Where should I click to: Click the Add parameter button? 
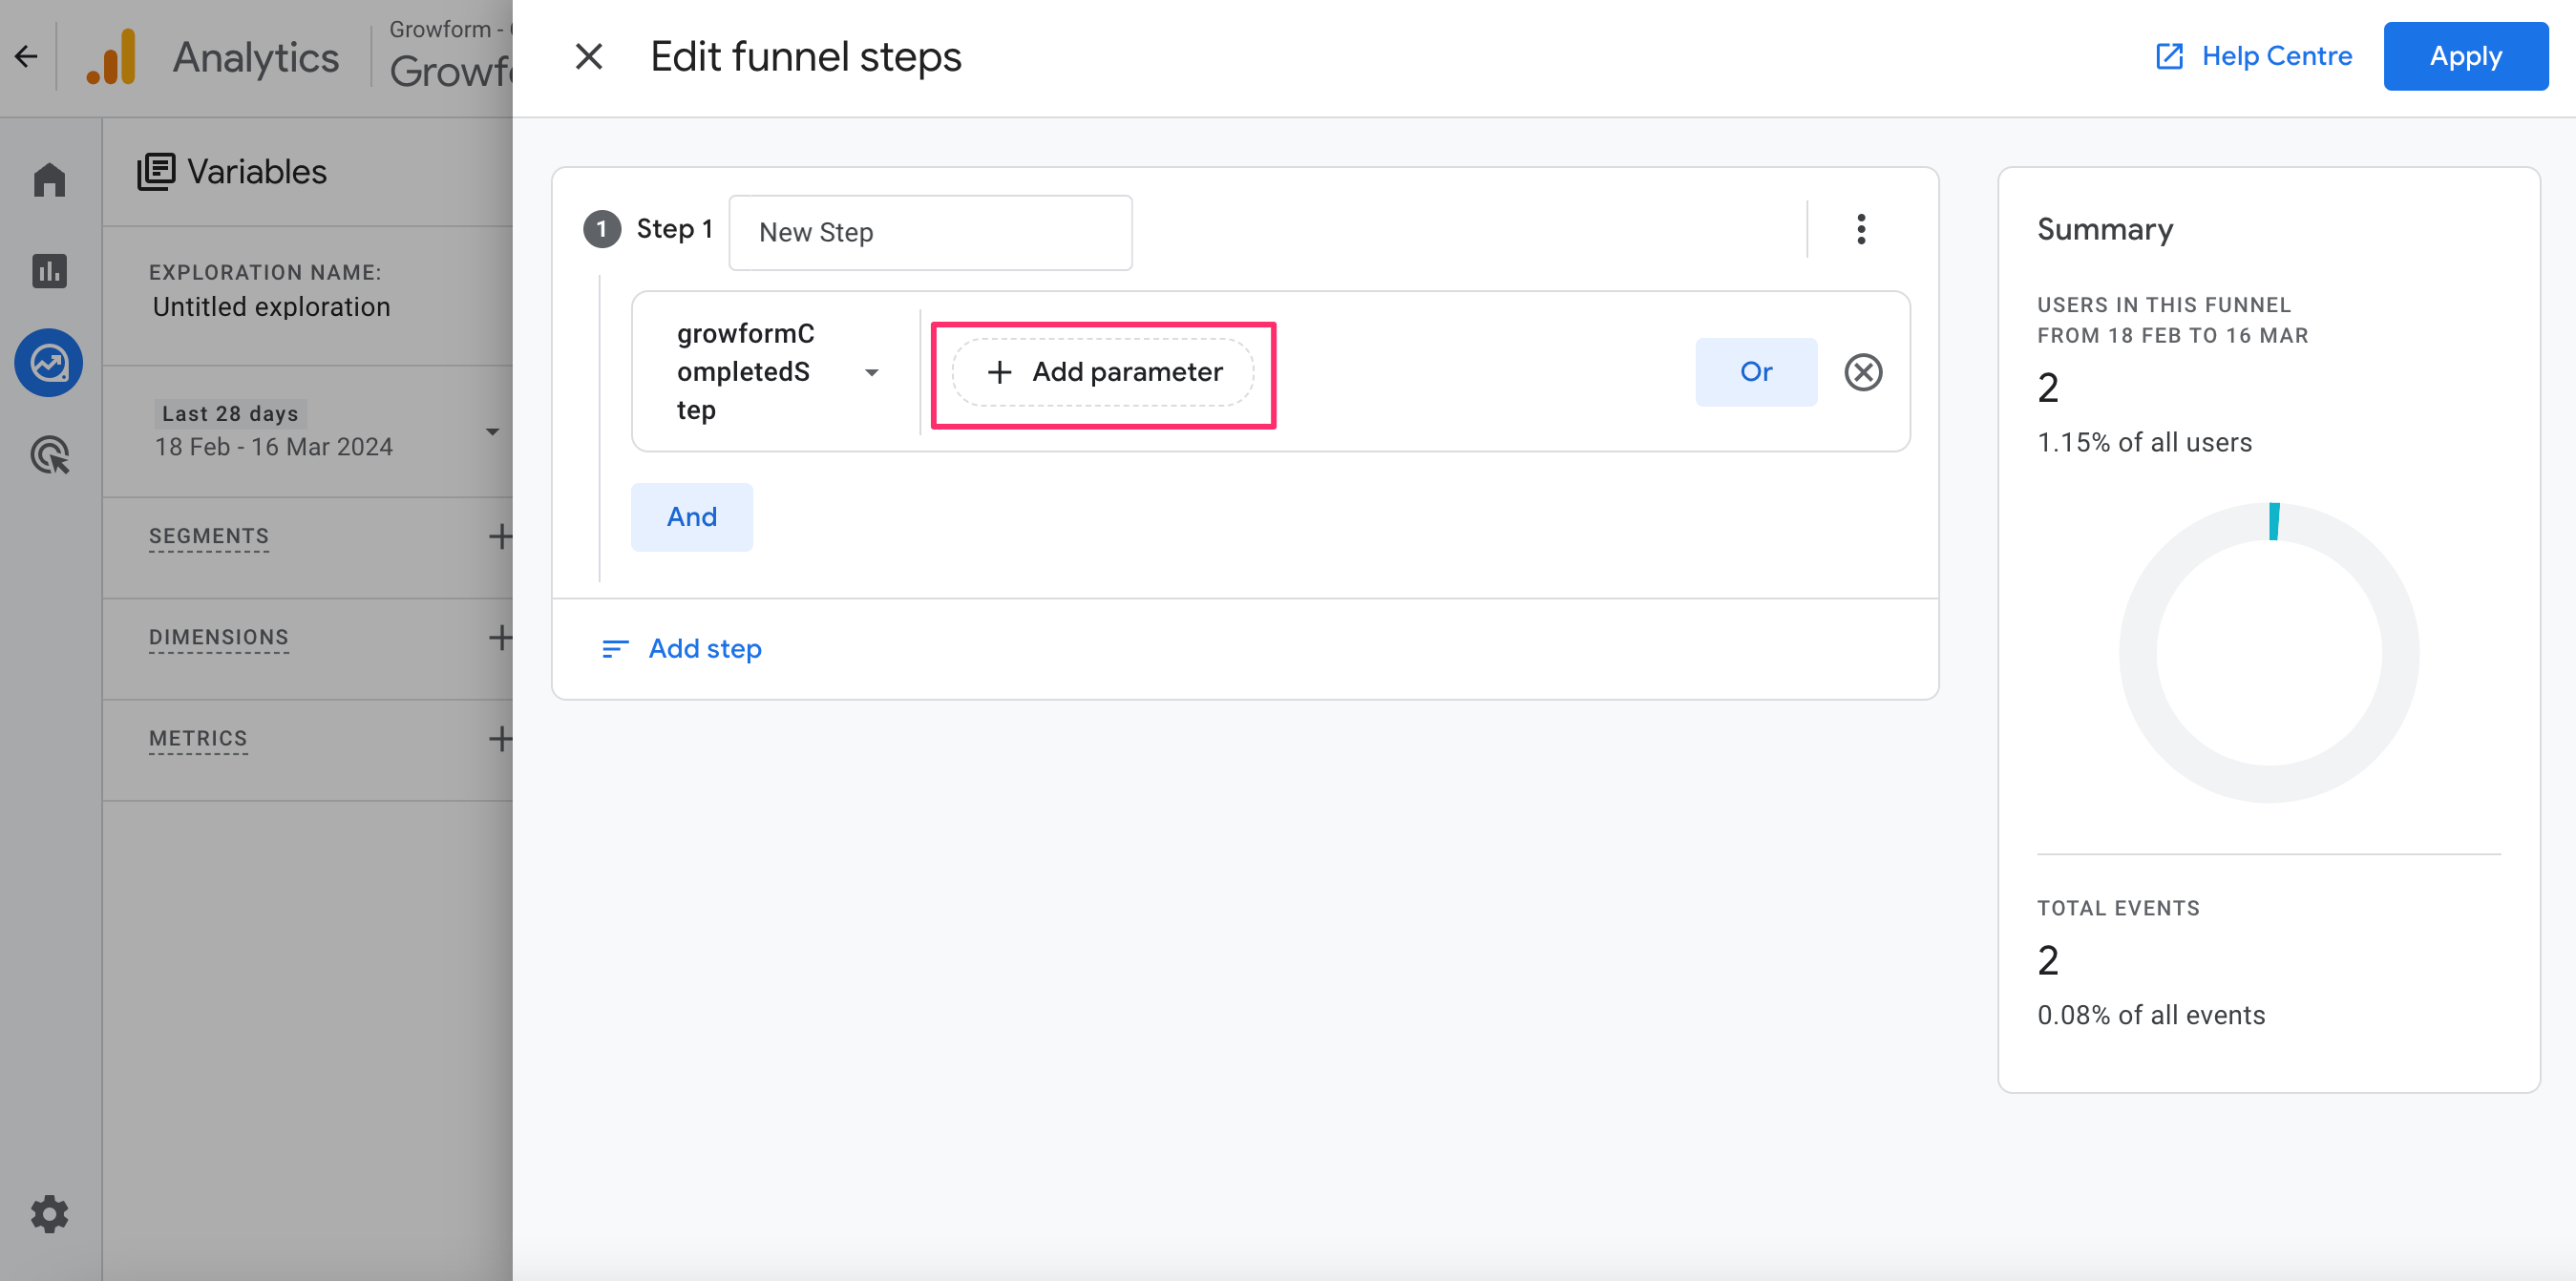[x=1103, y=372]
